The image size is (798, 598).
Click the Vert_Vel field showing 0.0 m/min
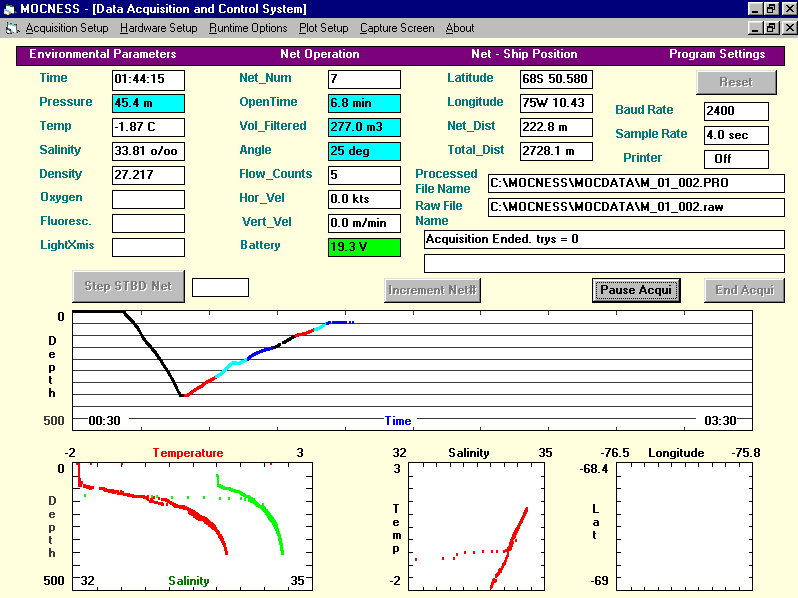364,223
